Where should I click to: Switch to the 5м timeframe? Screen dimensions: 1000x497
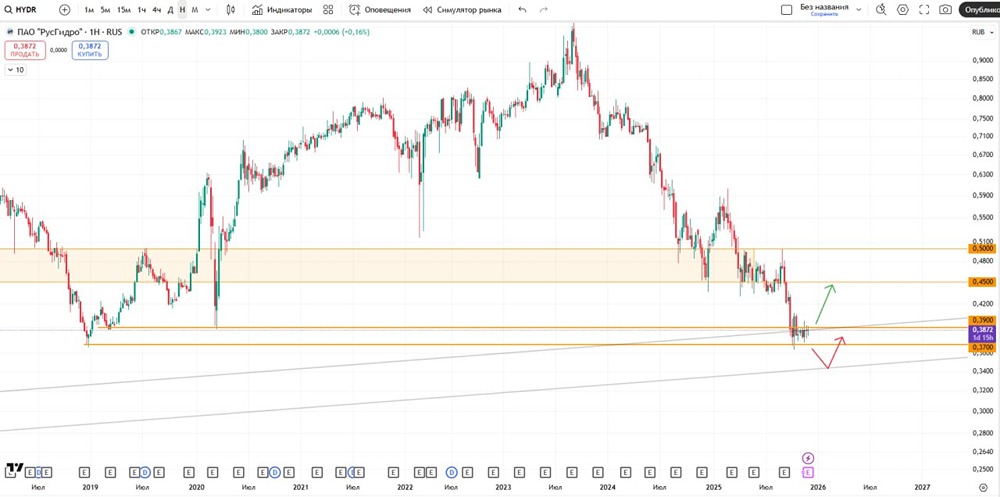pos(105,10)
